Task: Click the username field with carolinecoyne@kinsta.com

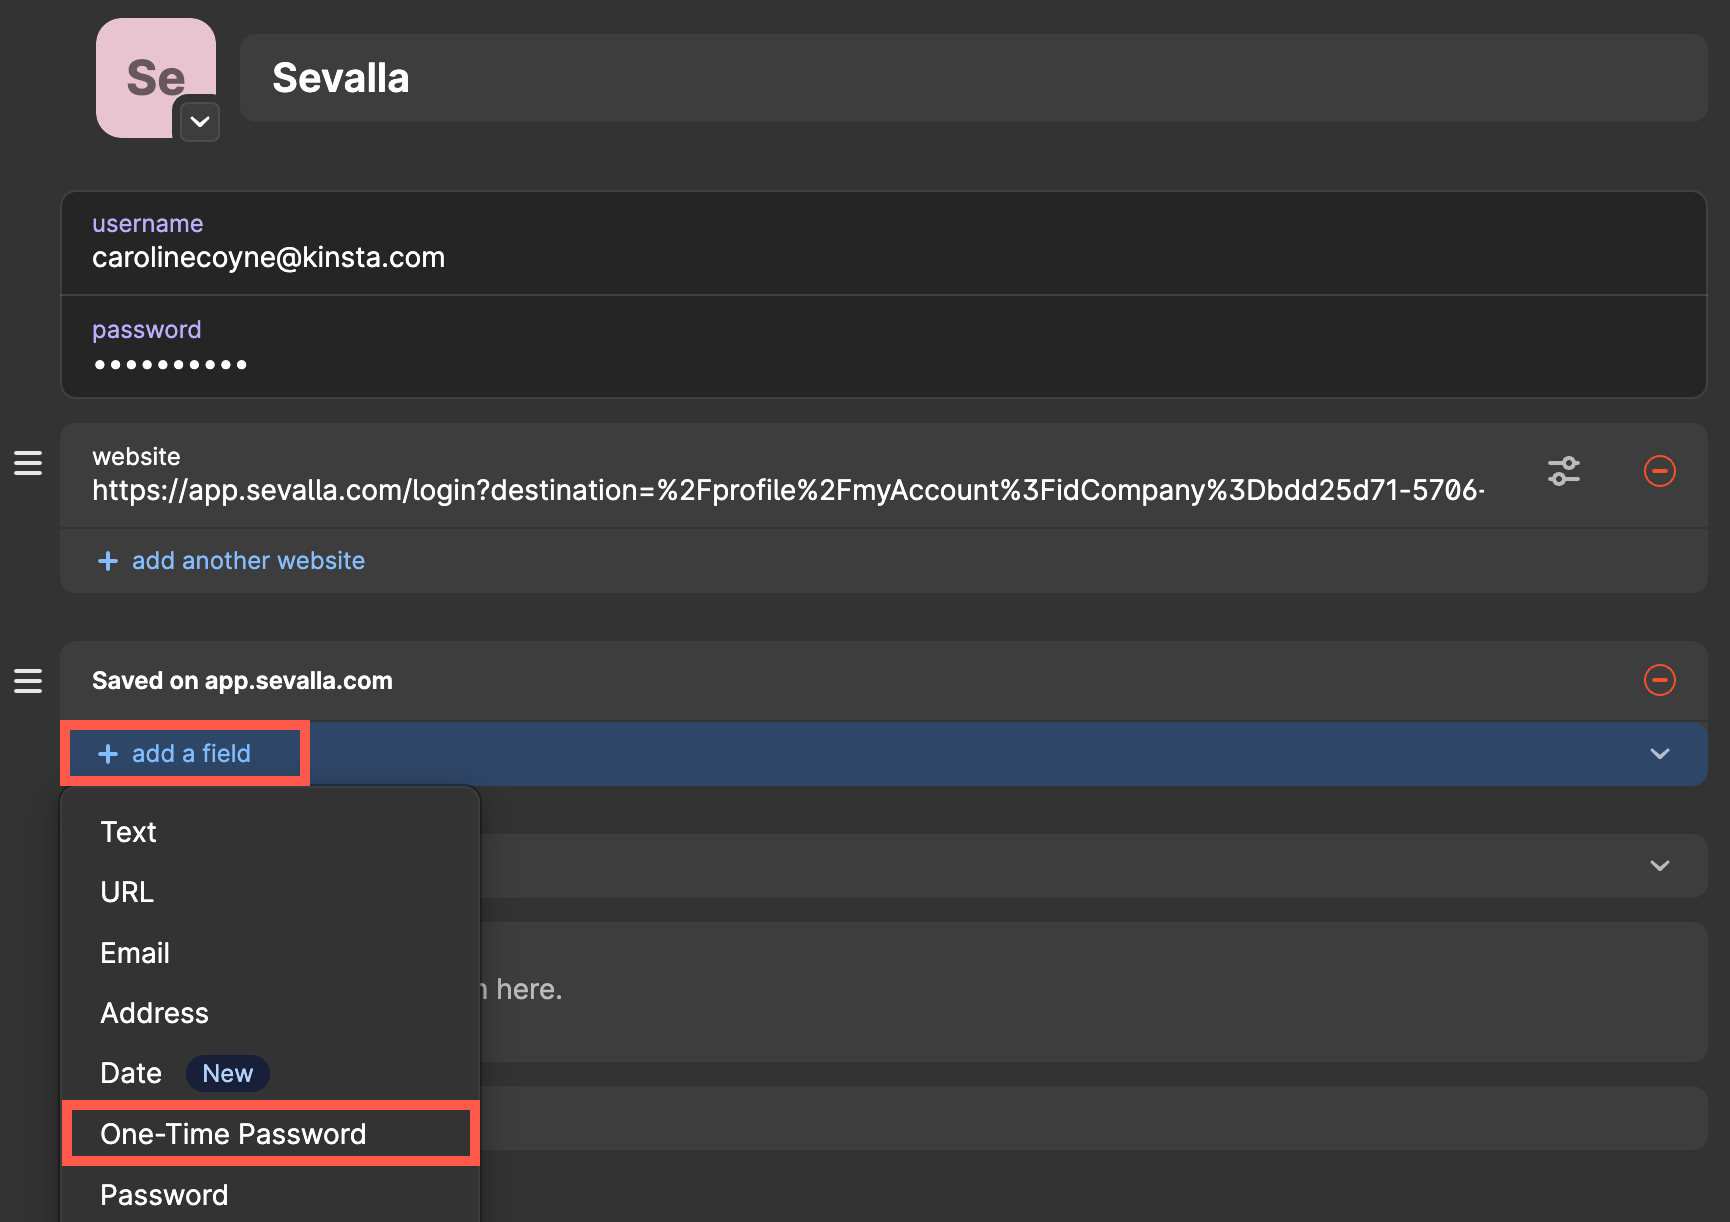Action: (x=883, y=243)
